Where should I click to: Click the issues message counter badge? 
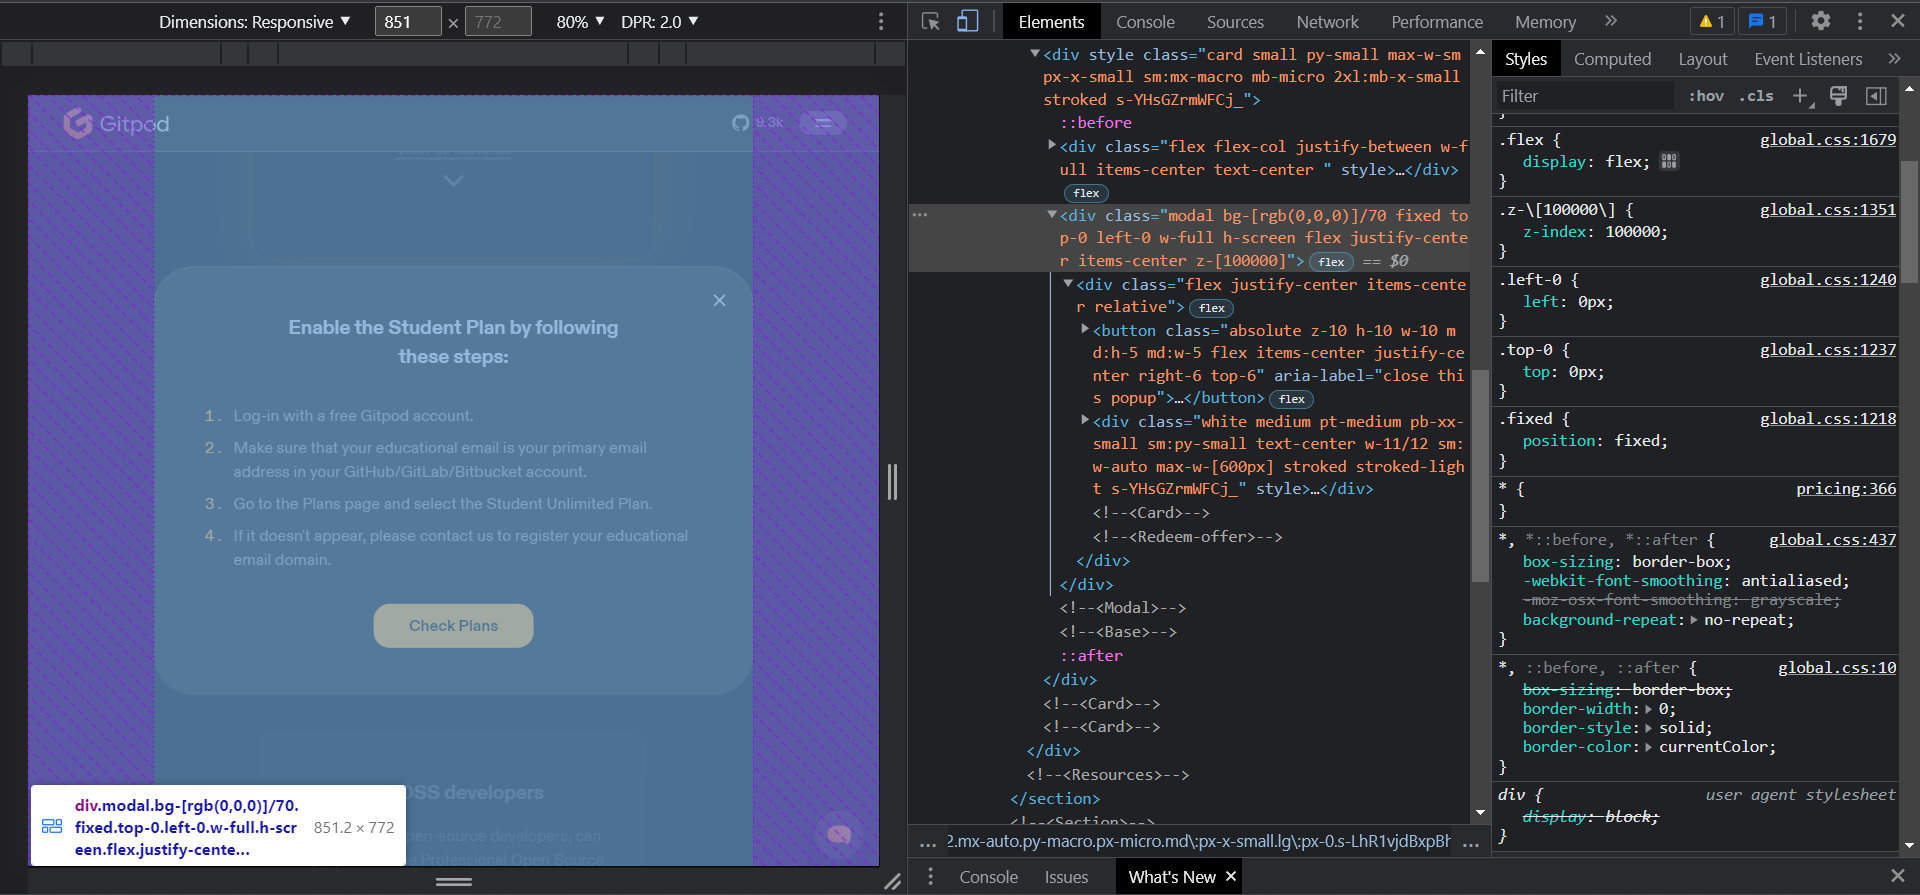1762,21
